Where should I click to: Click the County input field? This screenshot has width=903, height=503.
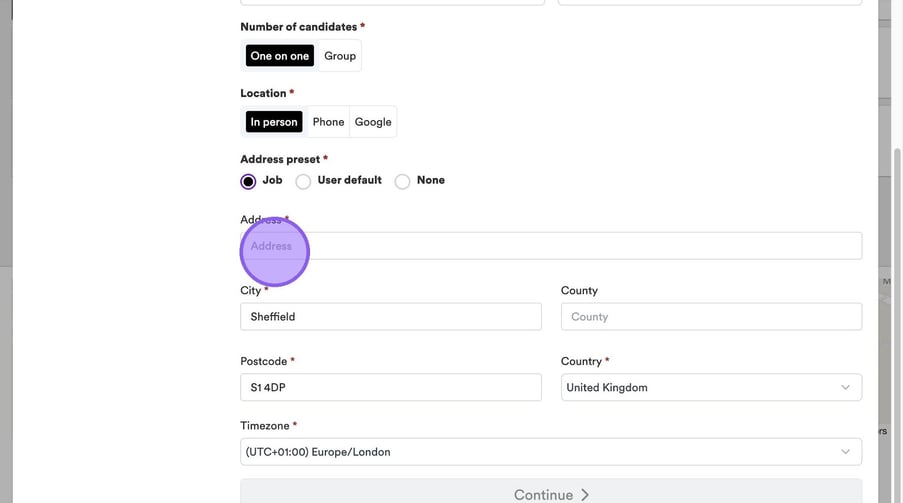710,317
